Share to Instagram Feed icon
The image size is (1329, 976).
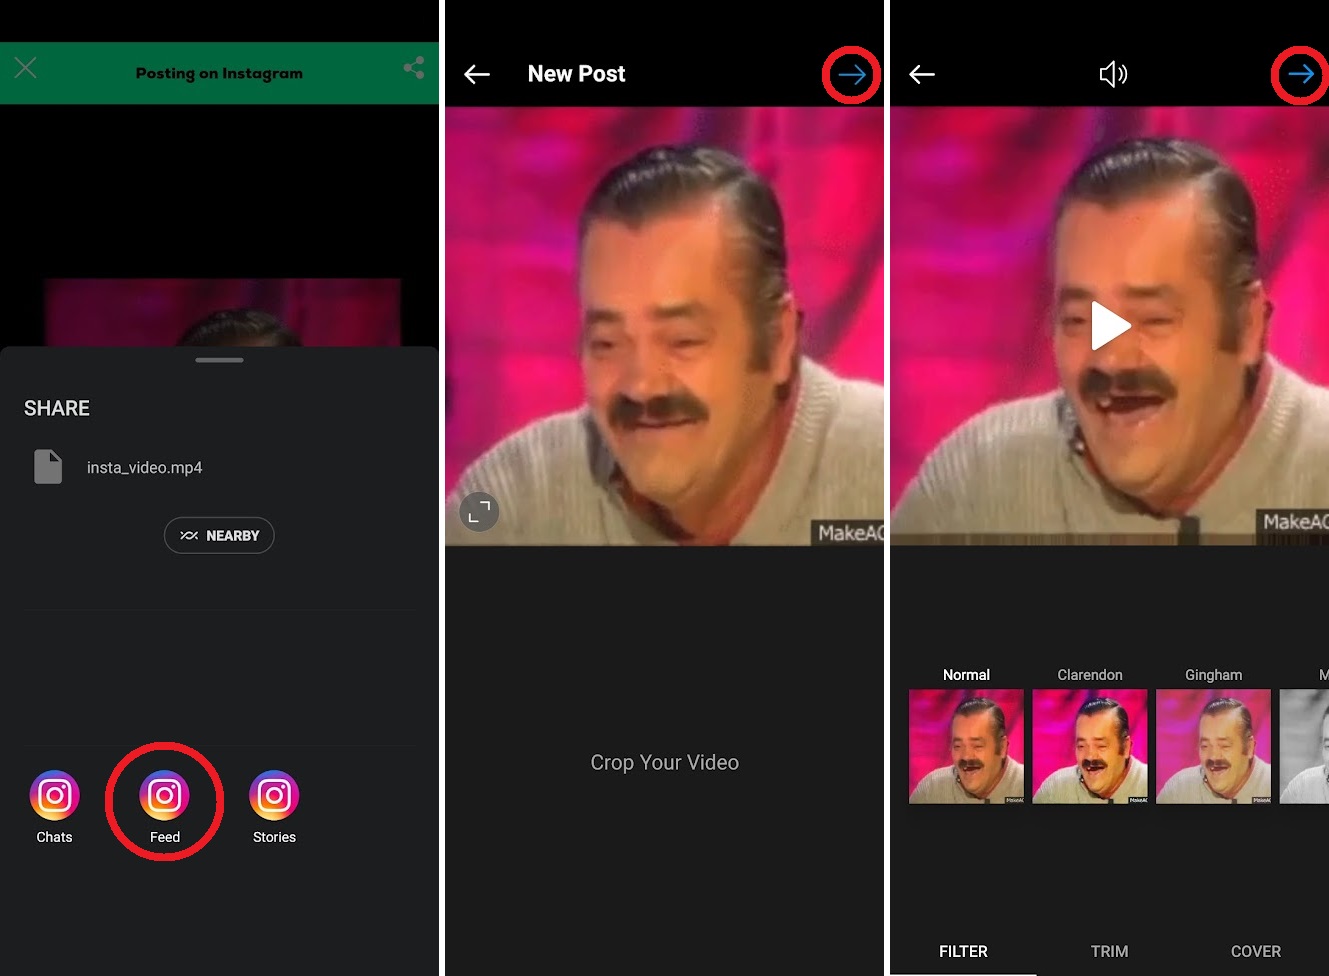164,795
